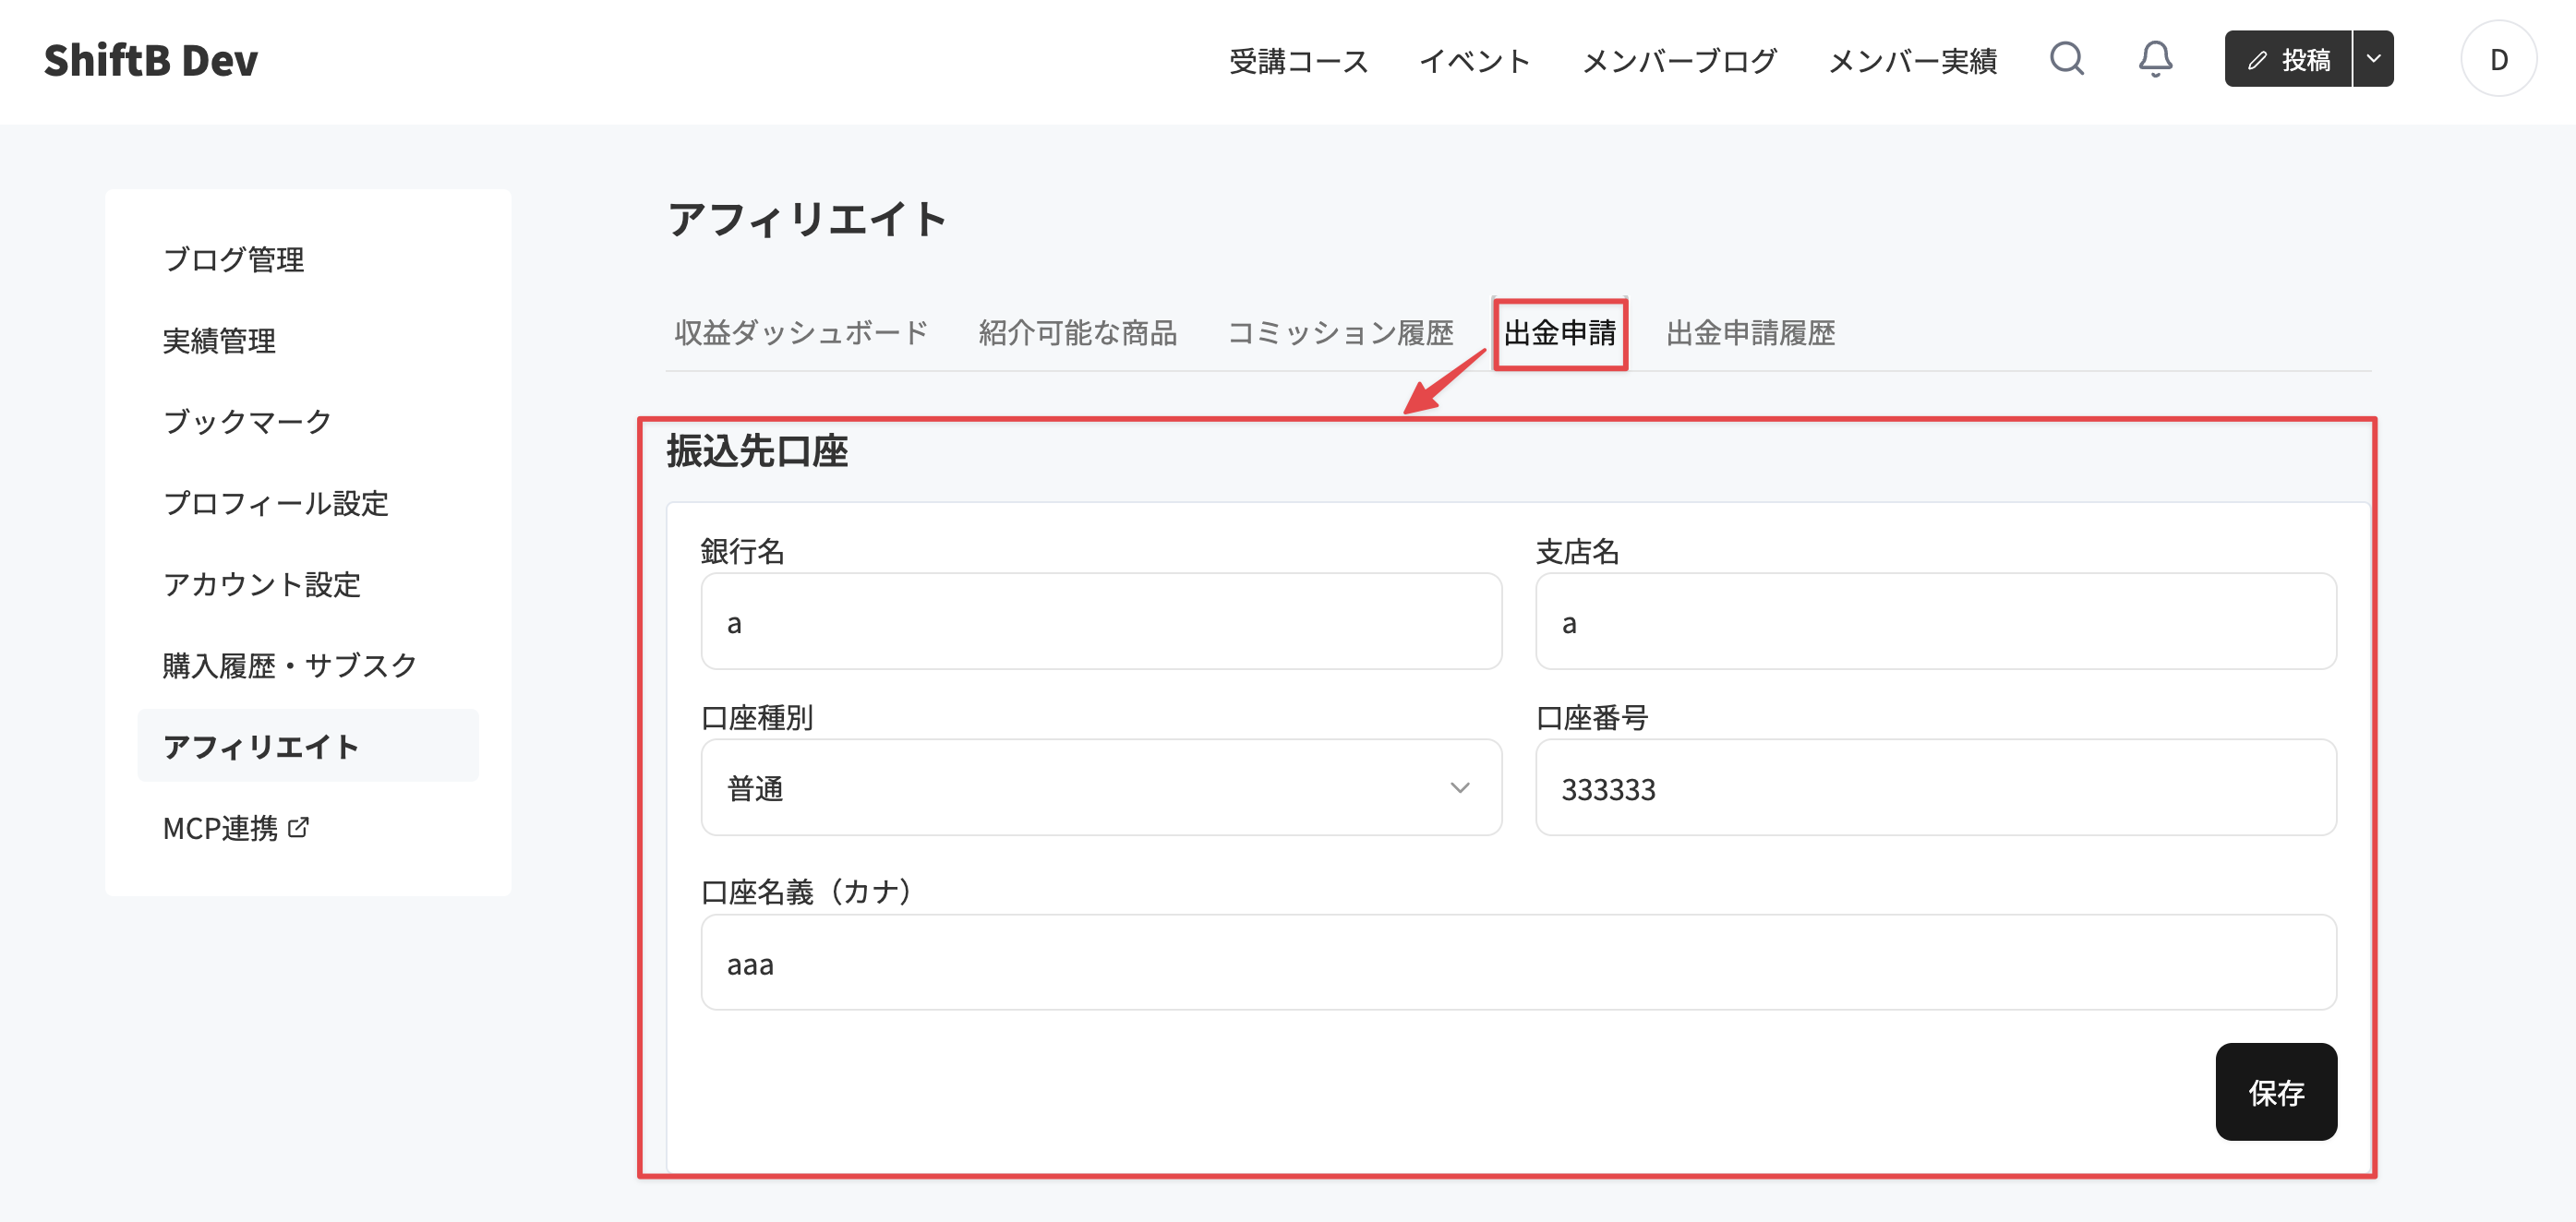Open メンバーブログ in the top navigation
This screenshot has width=2576, height=1222.
tap(1679, 61)
